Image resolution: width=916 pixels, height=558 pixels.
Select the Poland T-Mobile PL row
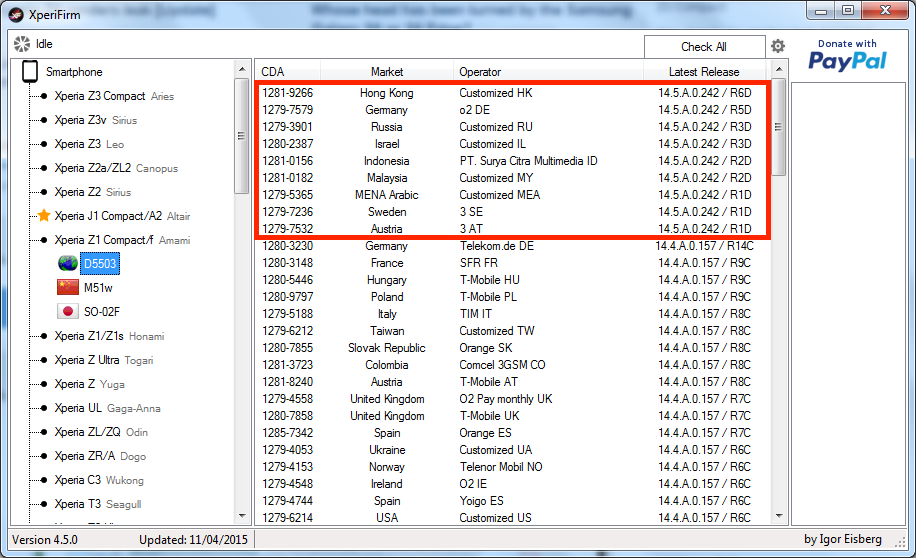click(x=513, y=297)
